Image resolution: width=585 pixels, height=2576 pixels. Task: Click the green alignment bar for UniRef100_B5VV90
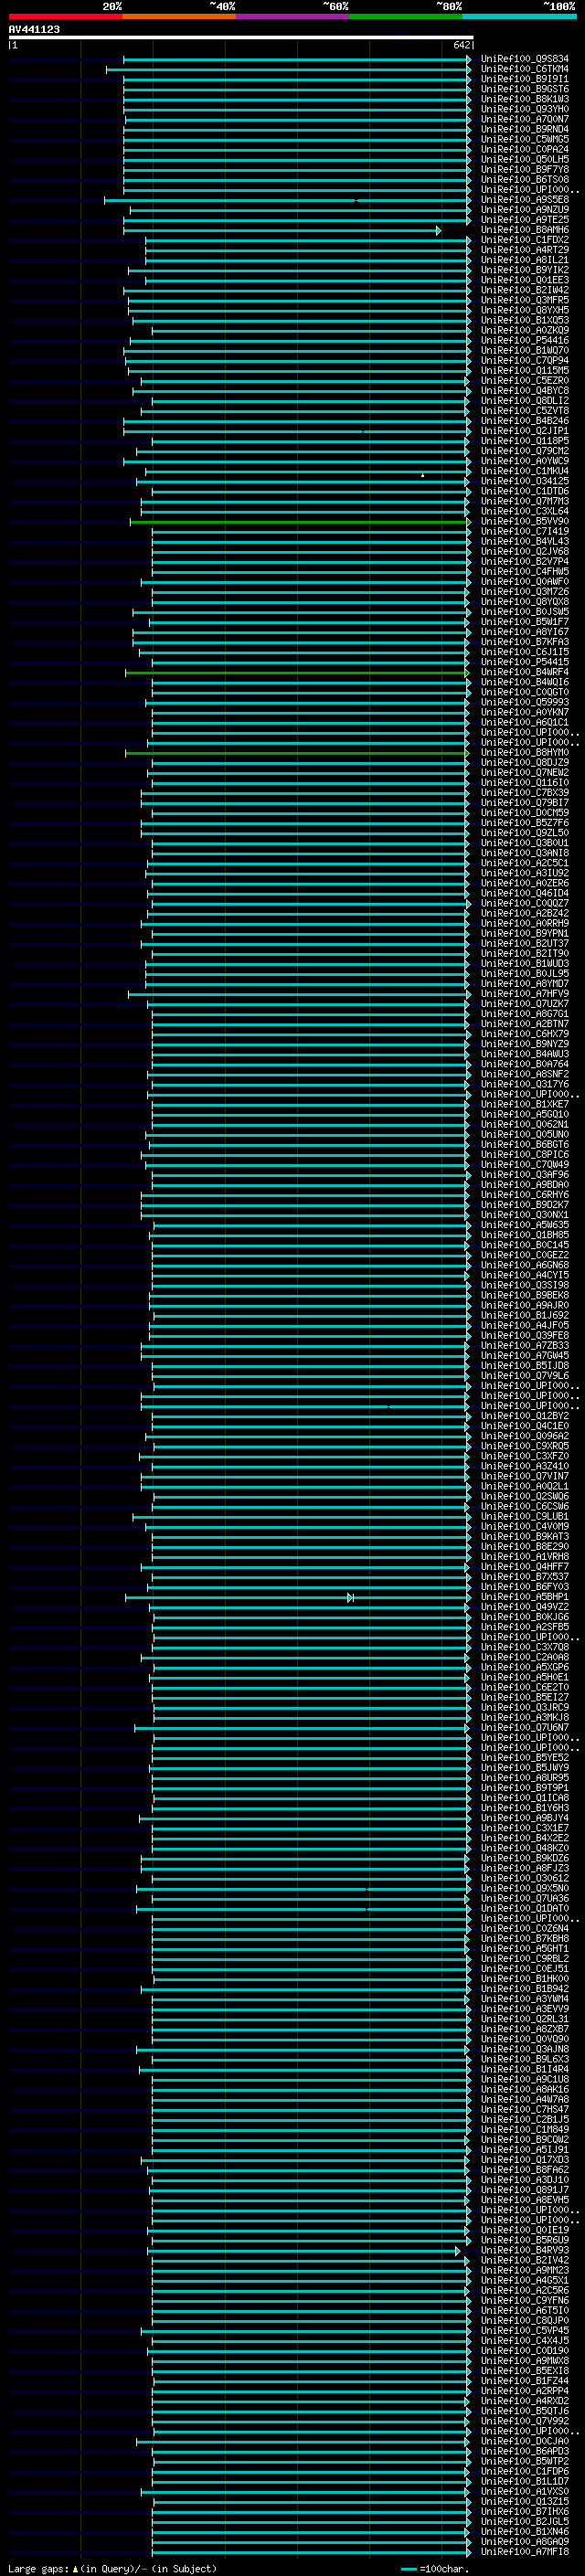pyautogui.click(x=300, y=522)
